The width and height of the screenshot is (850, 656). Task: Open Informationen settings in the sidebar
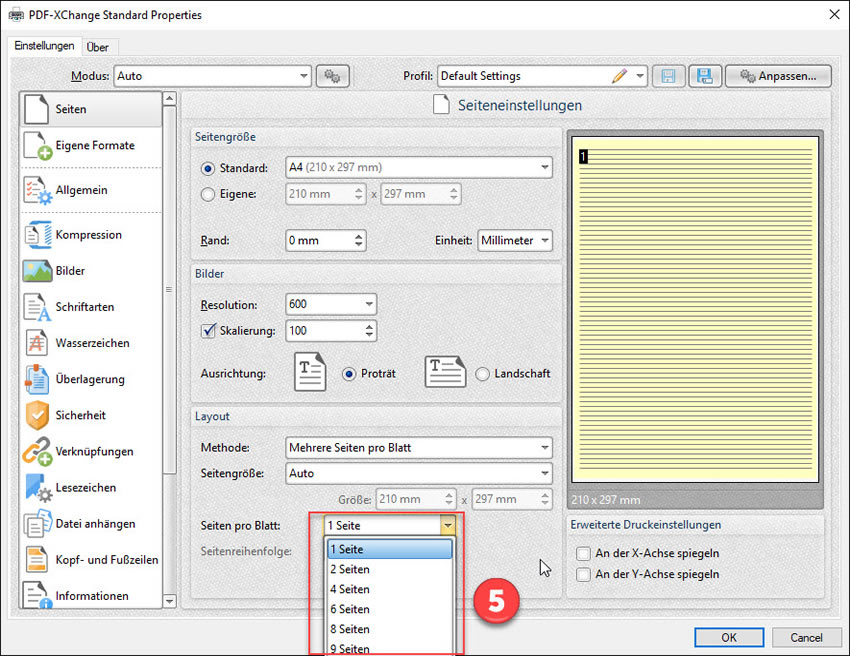(91, 595)
